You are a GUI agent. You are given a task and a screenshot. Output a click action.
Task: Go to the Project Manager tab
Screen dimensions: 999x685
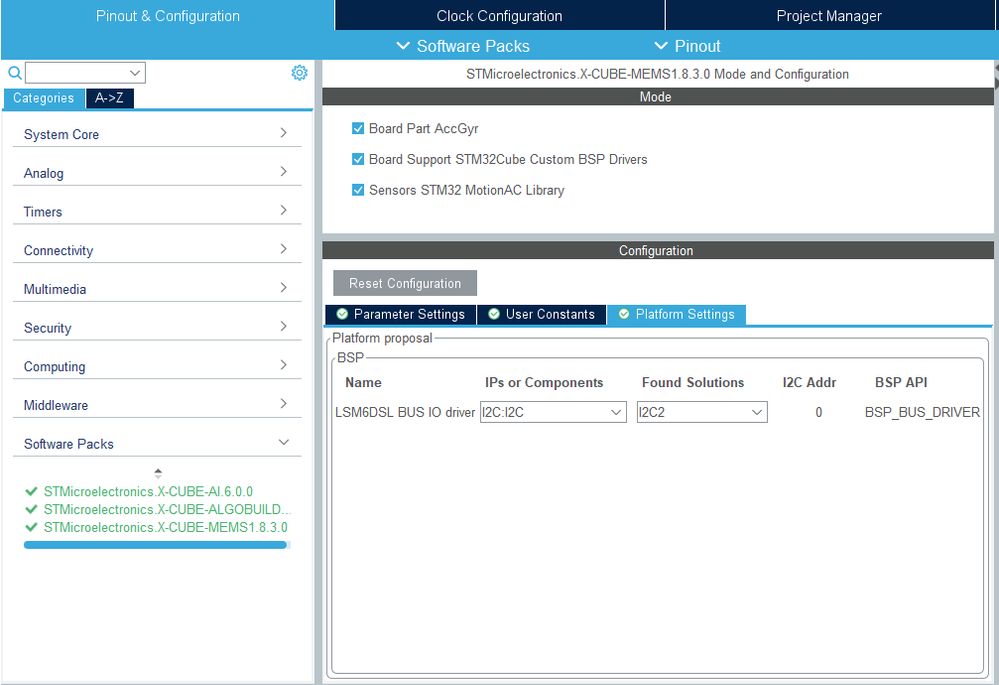point(829,15)
